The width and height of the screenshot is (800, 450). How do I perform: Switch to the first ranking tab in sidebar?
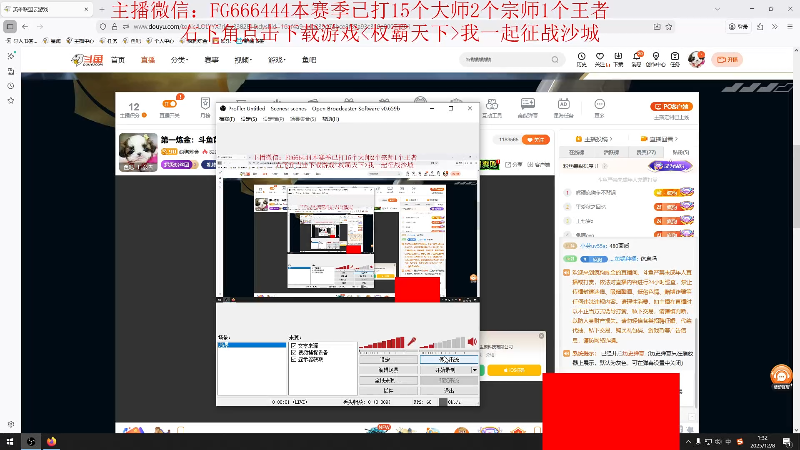(577, 152)
